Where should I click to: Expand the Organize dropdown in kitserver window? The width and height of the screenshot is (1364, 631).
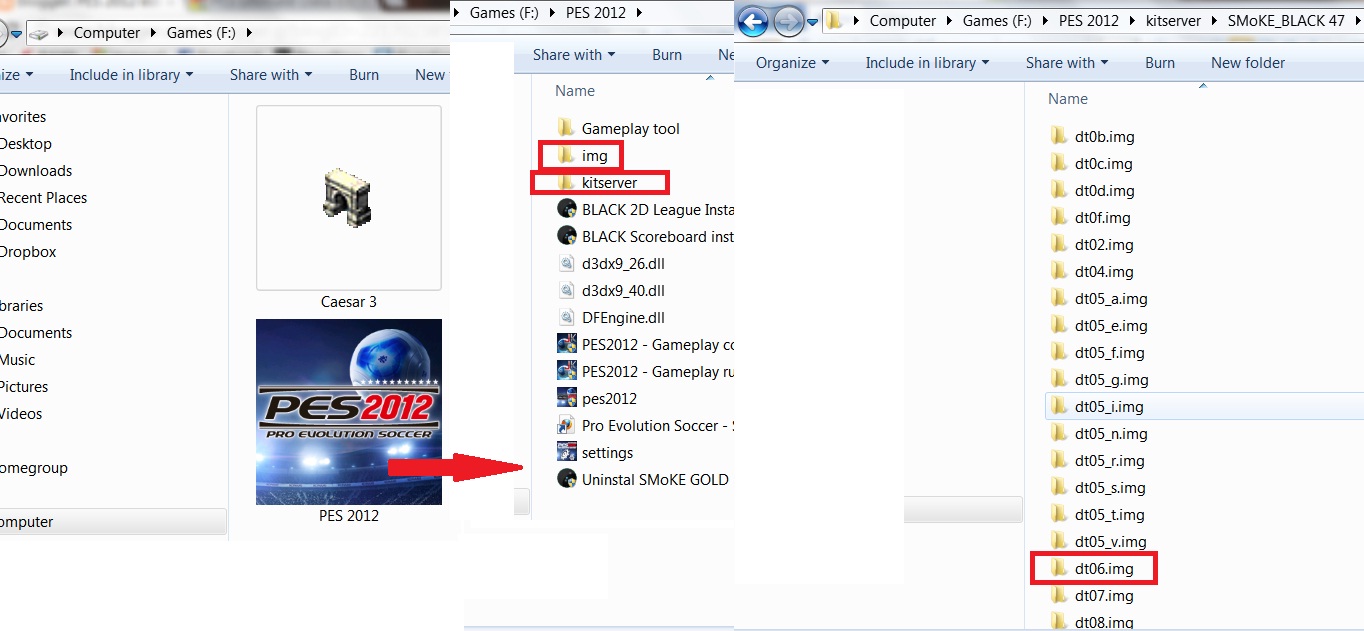(x=792, y=62)
